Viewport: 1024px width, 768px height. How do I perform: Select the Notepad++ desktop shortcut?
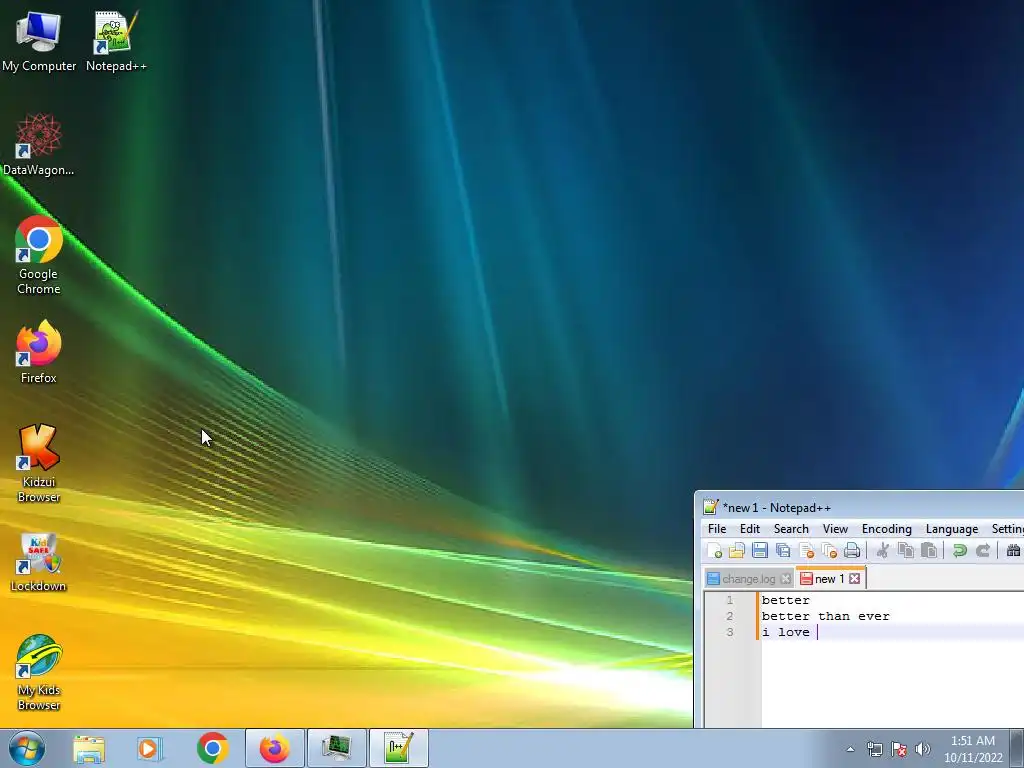click(116, 40)
